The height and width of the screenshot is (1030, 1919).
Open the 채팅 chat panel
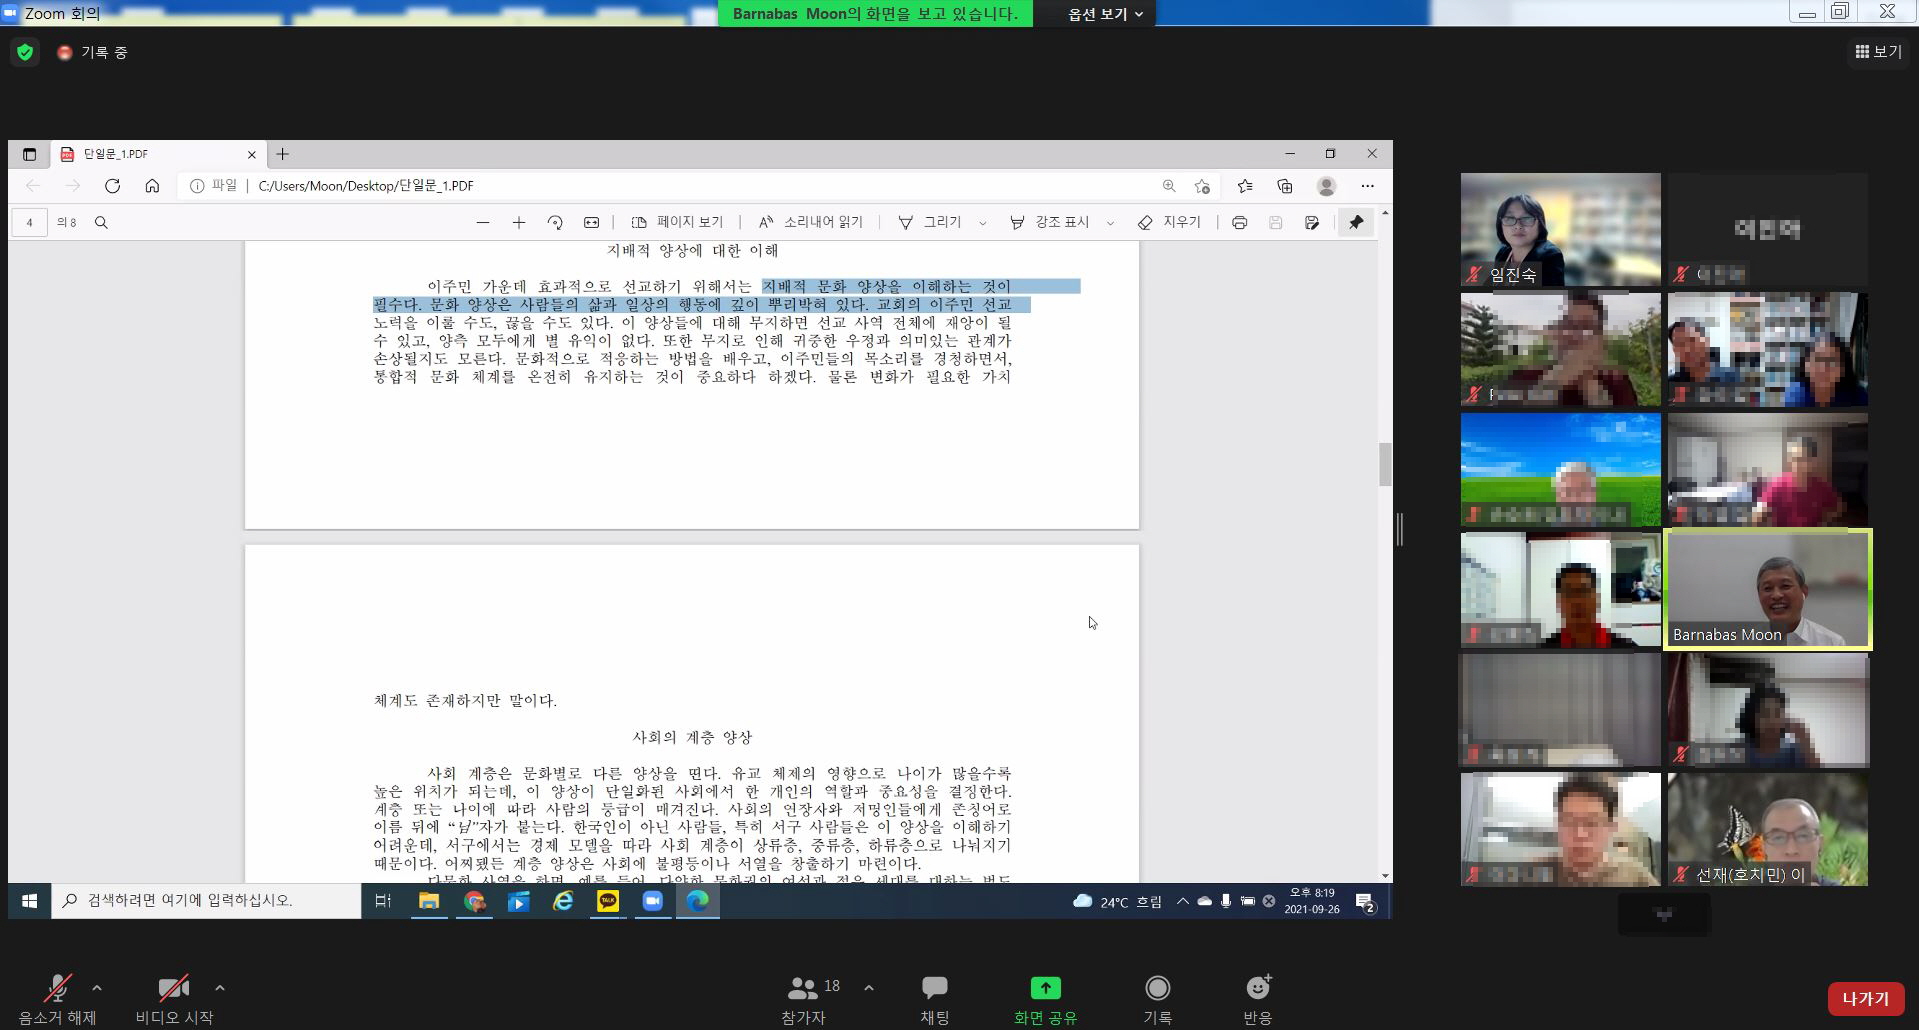(935, 998)
